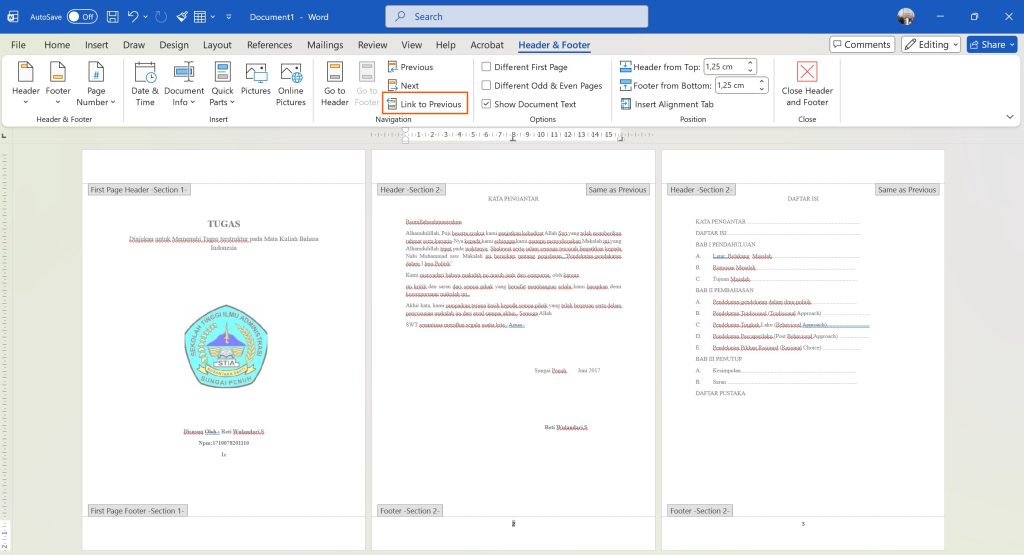Click Close Header and Footer button

coord(807,73)
